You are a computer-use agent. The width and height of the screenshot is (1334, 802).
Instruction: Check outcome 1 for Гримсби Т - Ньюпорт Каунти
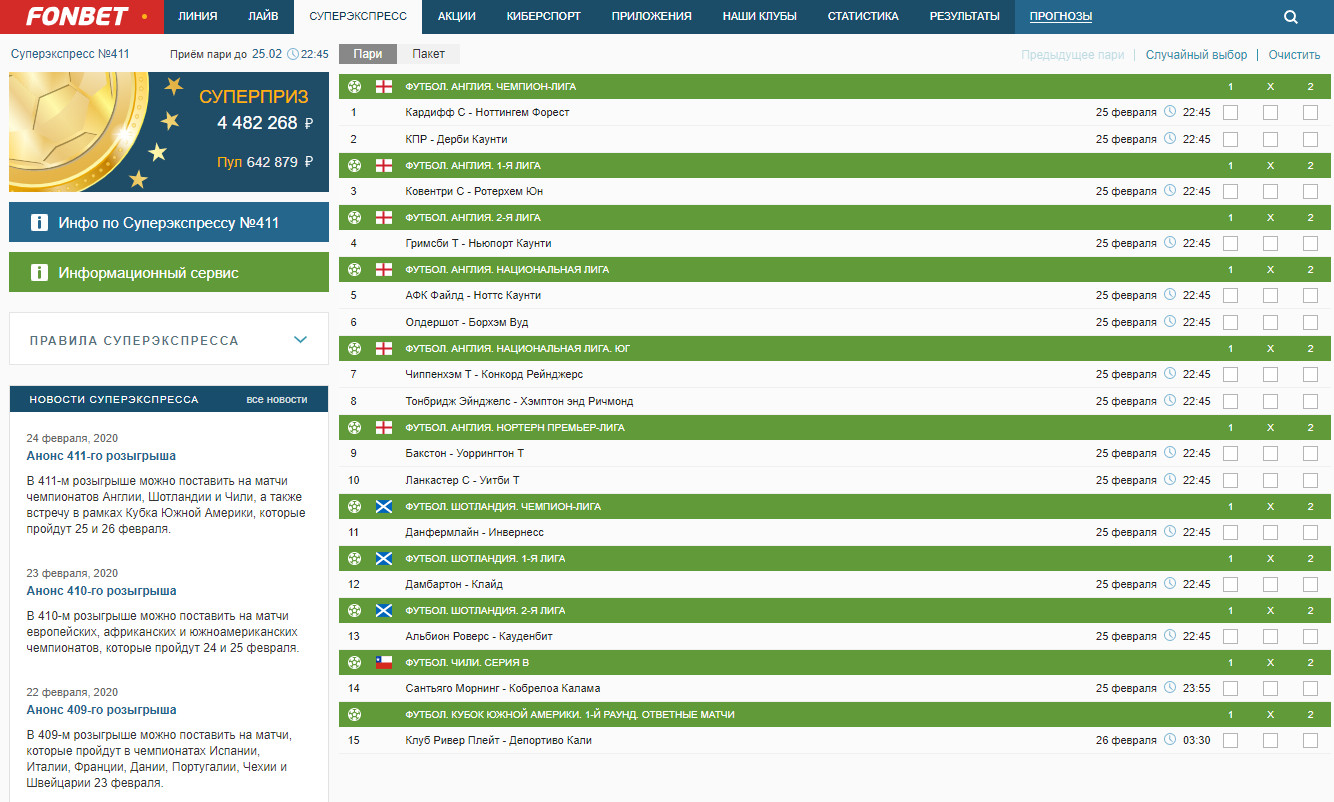pos(1230,243)
